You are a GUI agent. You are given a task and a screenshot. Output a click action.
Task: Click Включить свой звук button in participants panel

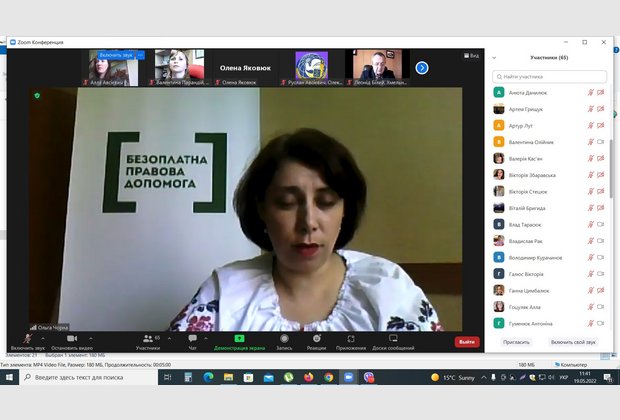(573, 342)
